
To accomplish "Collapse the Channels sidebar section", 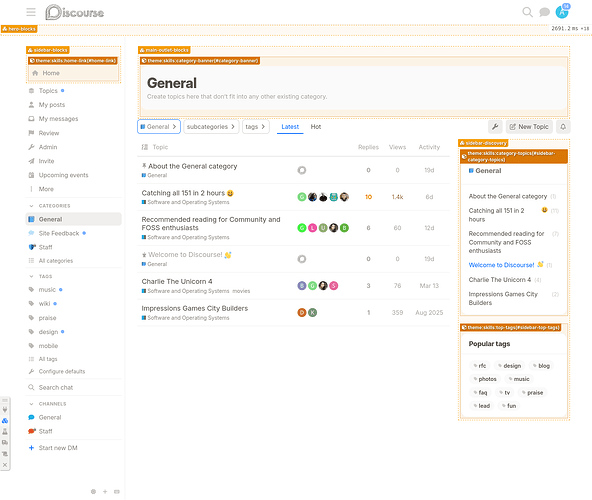I will tap(48, 404).
